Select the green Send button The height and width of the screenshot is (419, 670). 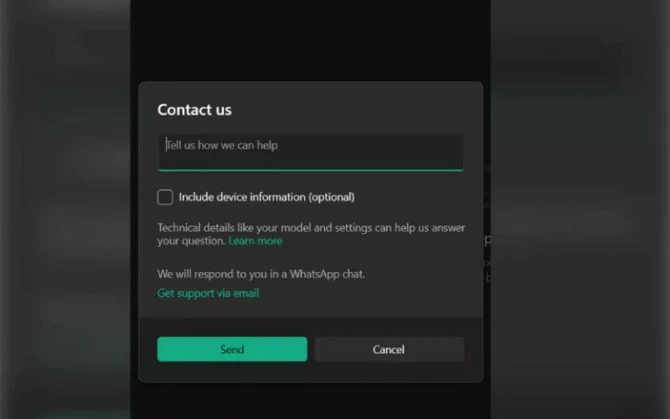tap(232, 349)
